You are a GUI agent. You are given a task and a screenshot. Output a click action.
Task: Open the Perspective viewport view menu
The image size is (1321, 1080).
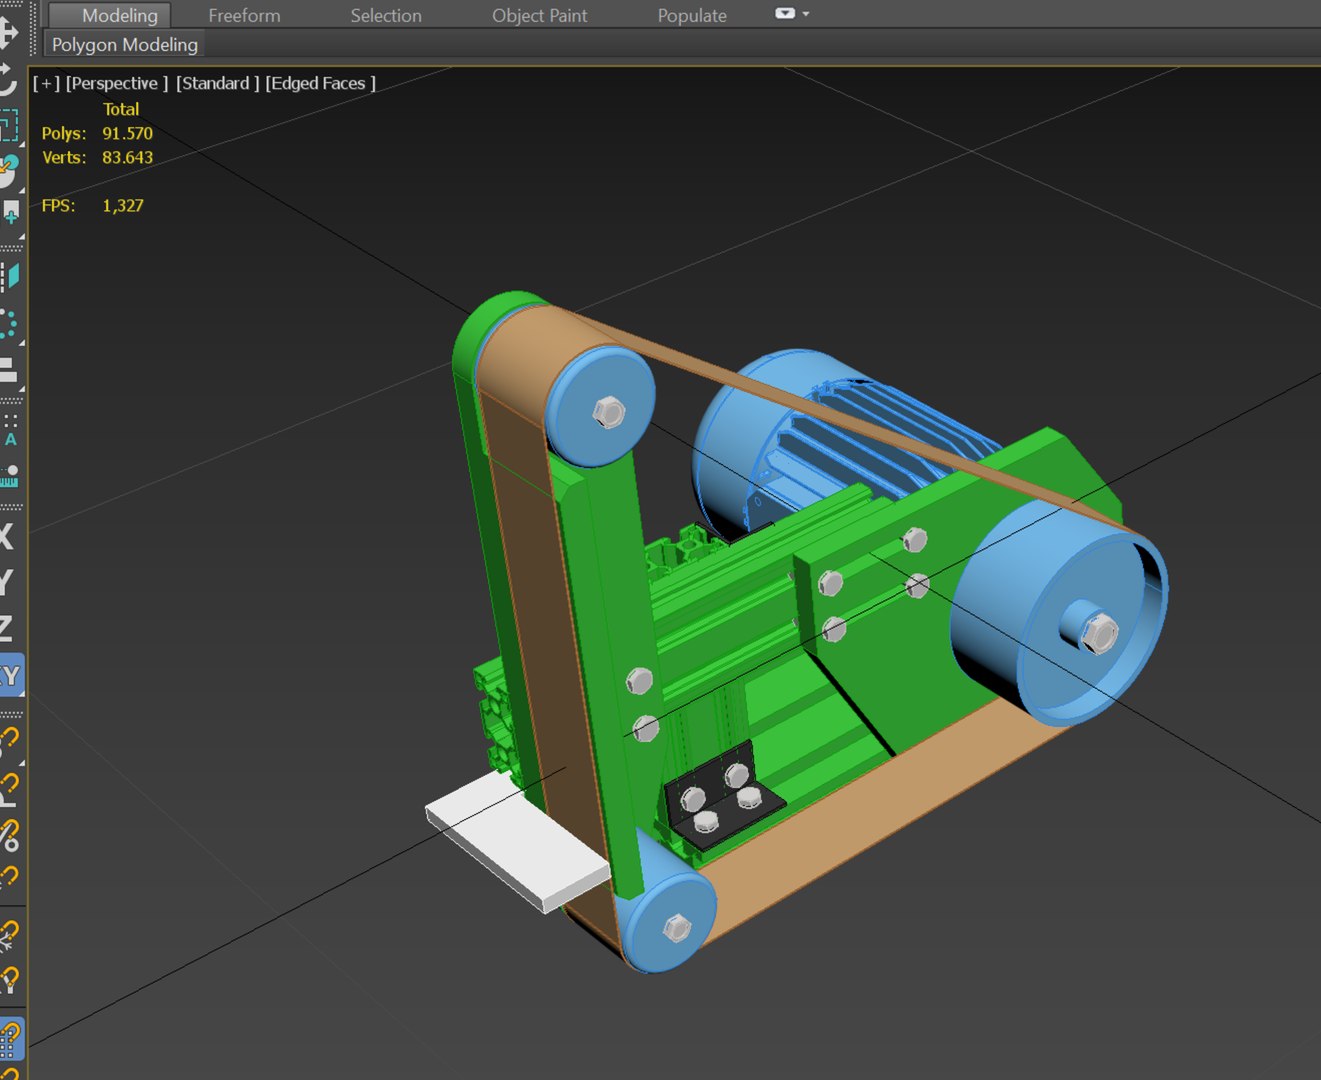pos(117,83)
